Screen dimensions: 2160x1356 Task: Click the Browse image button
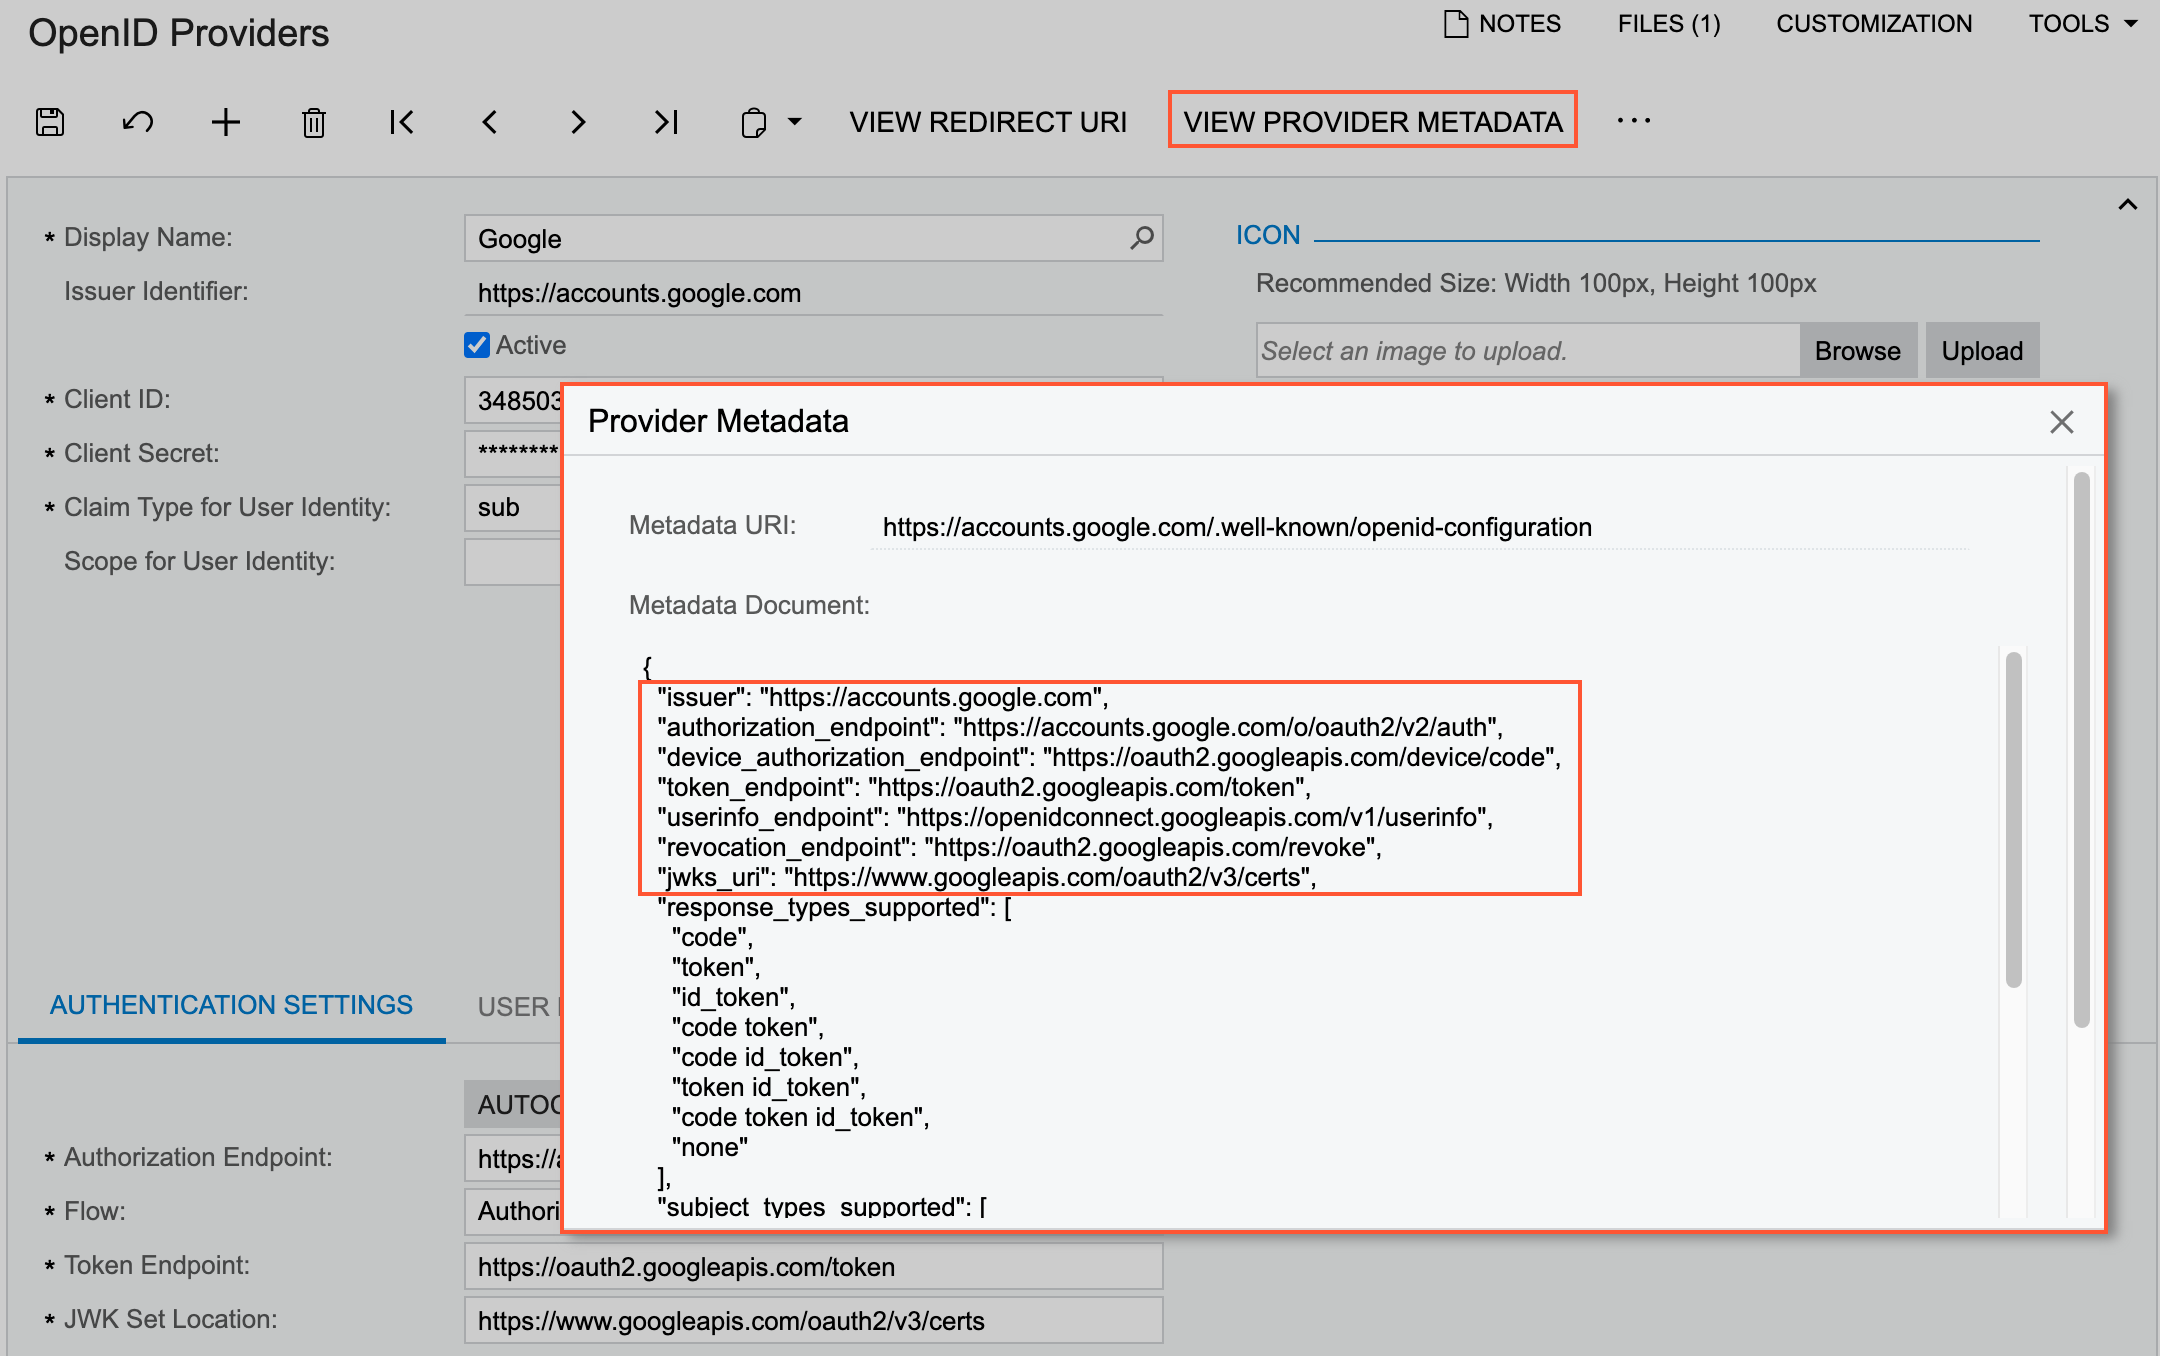coord(1857,351)
